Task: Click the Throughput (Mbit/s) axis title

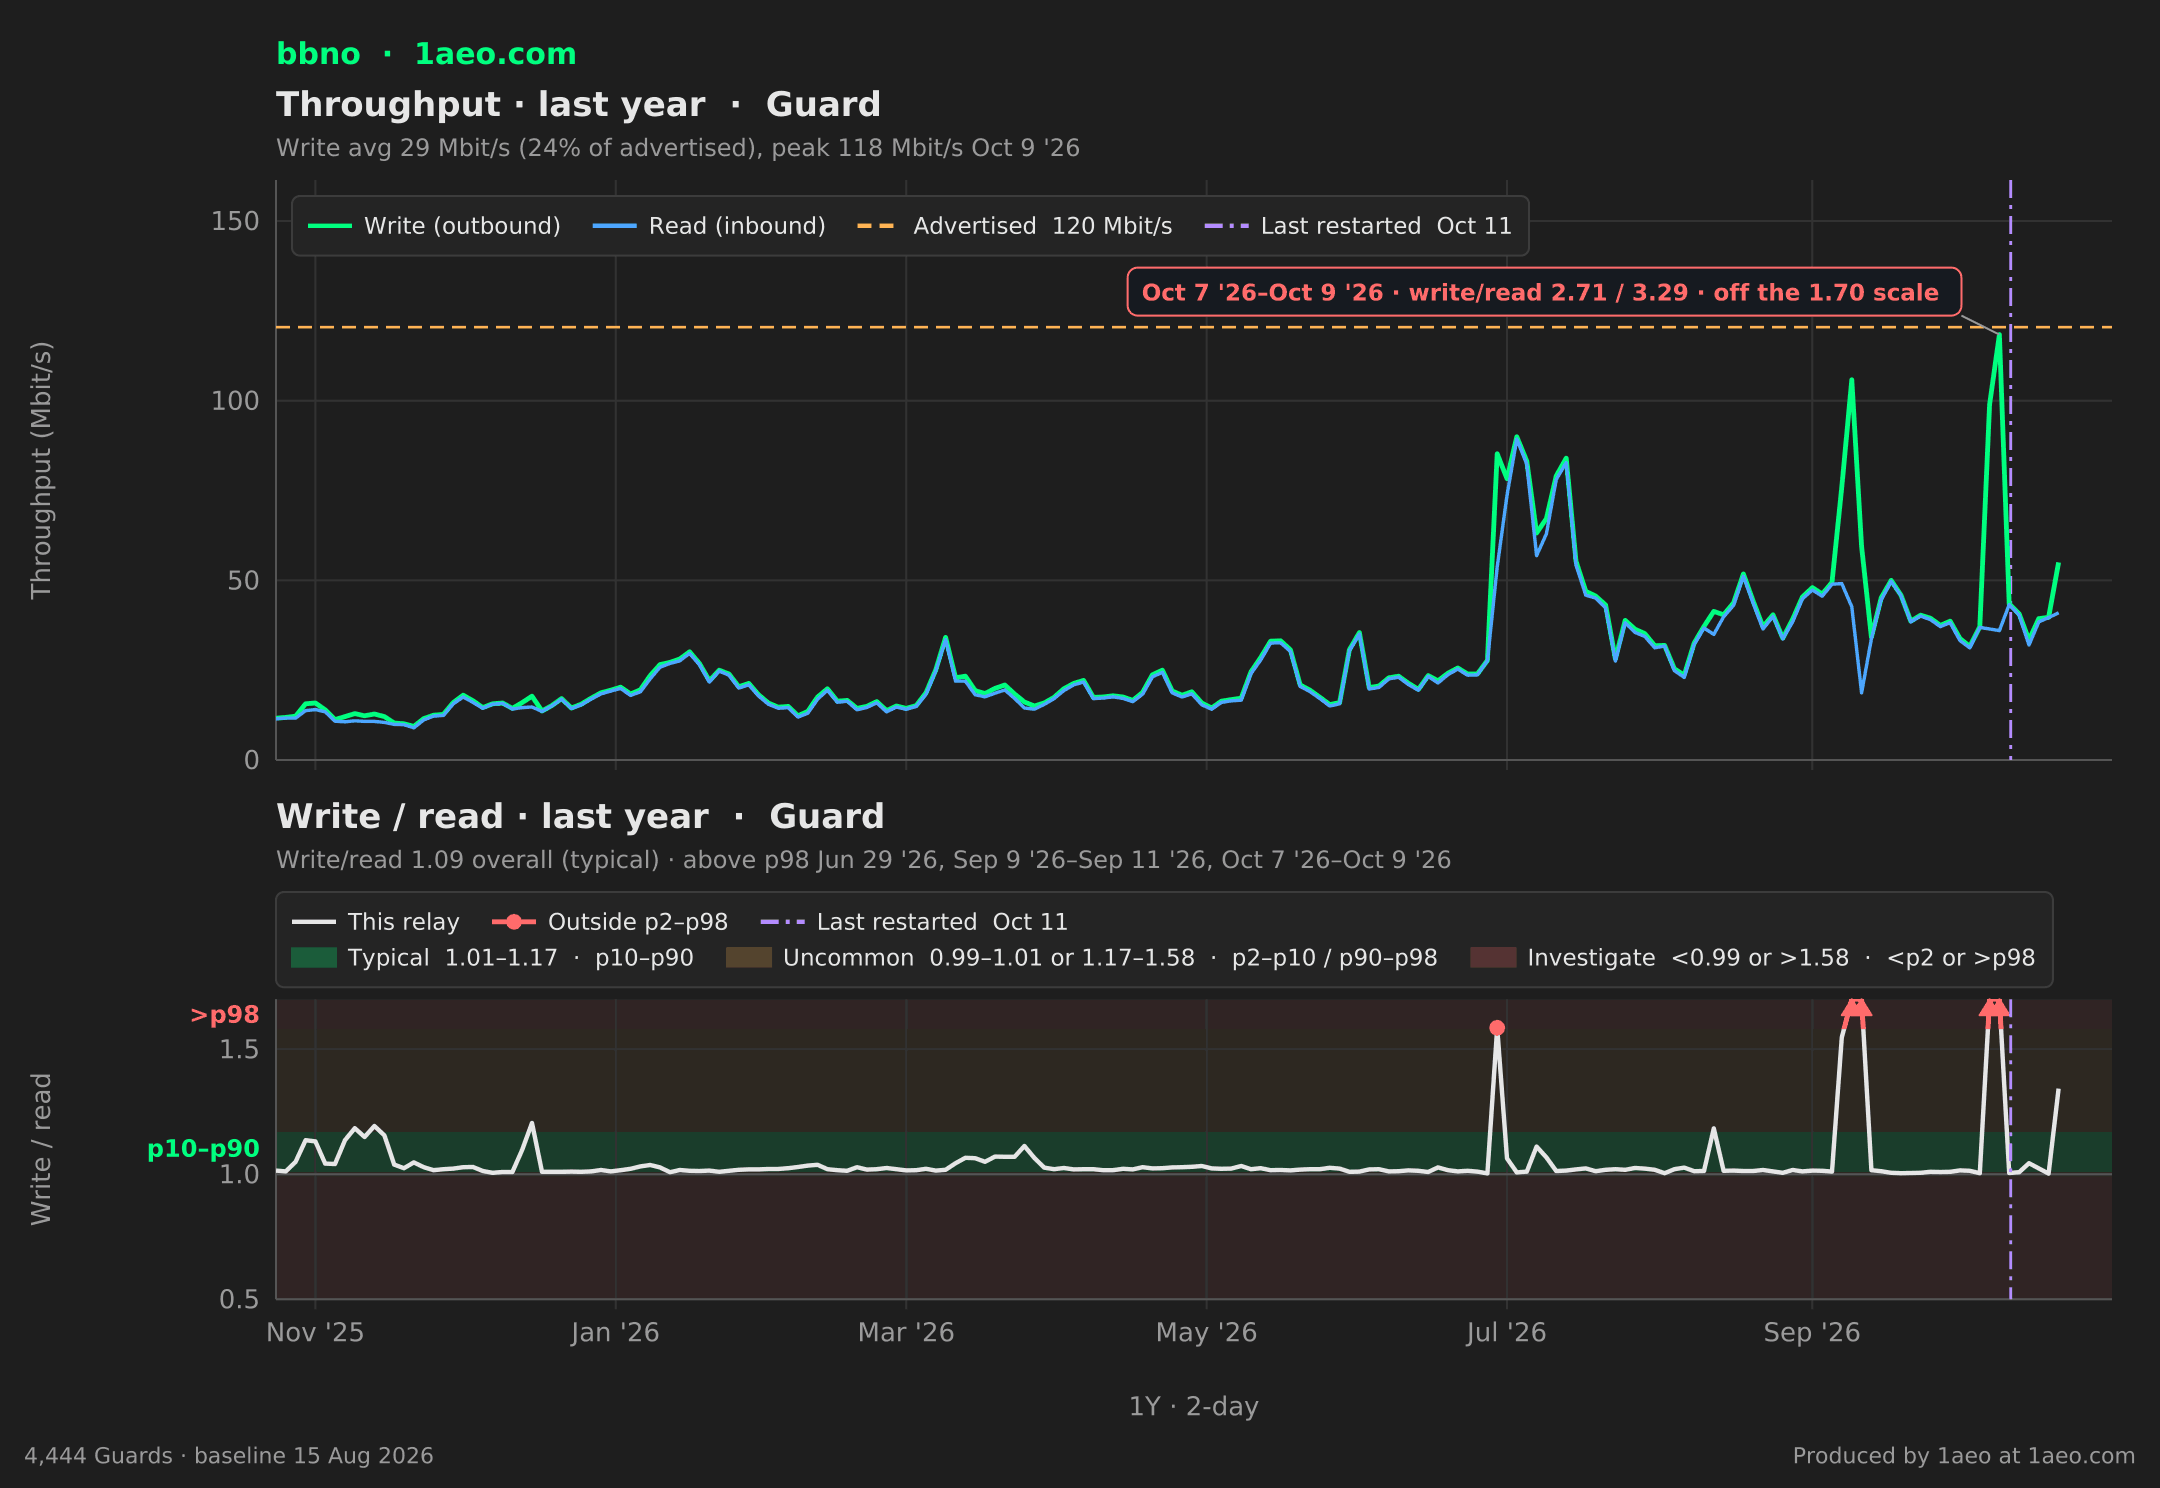Action: point(41,470)
